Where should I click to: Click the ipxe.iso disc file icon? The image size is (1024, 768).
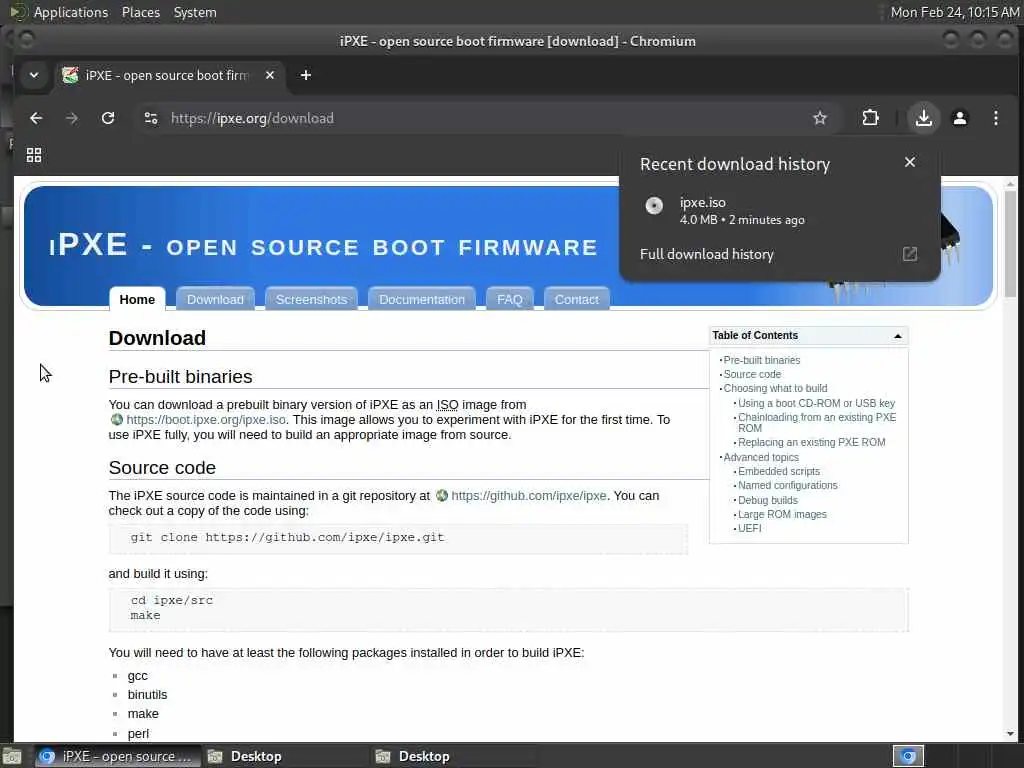tap(654, 206)
